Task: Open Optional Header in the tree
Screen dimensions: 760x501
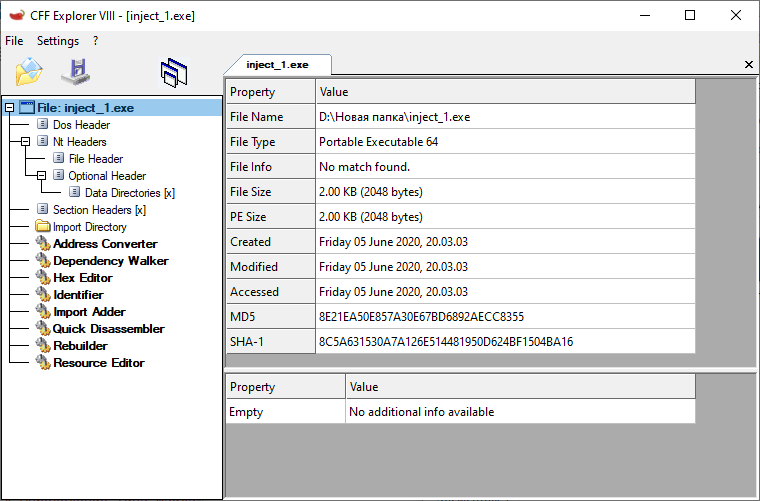Action: click(107, 175)
